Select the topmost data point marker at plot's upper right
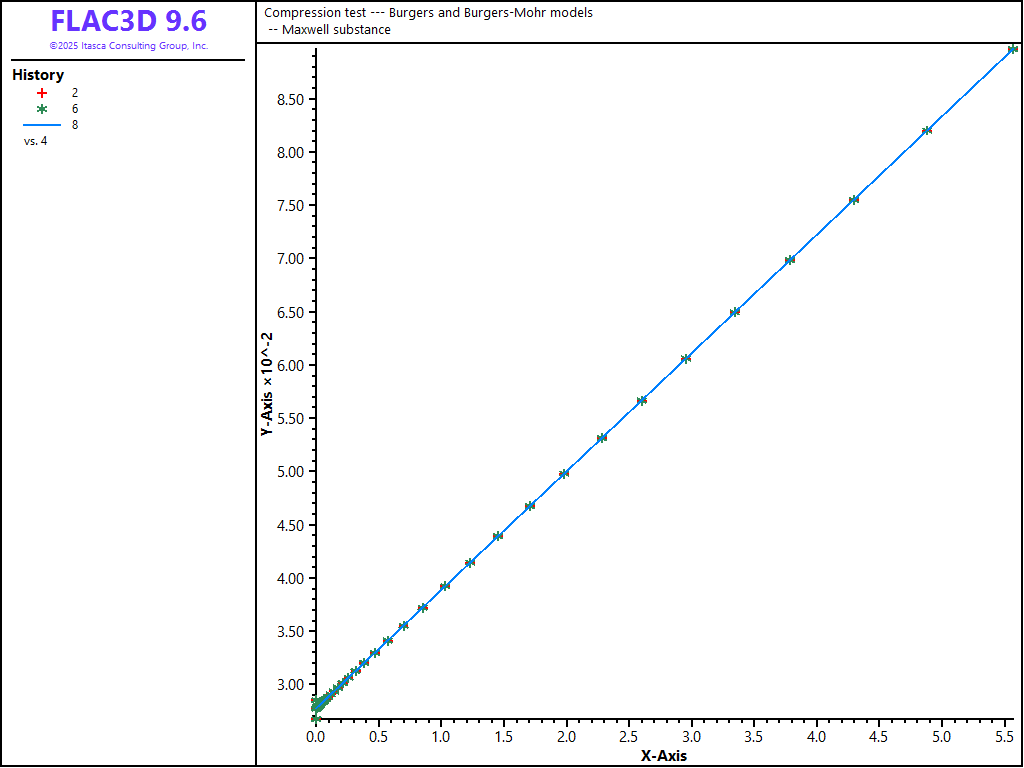 [1012, 49]
